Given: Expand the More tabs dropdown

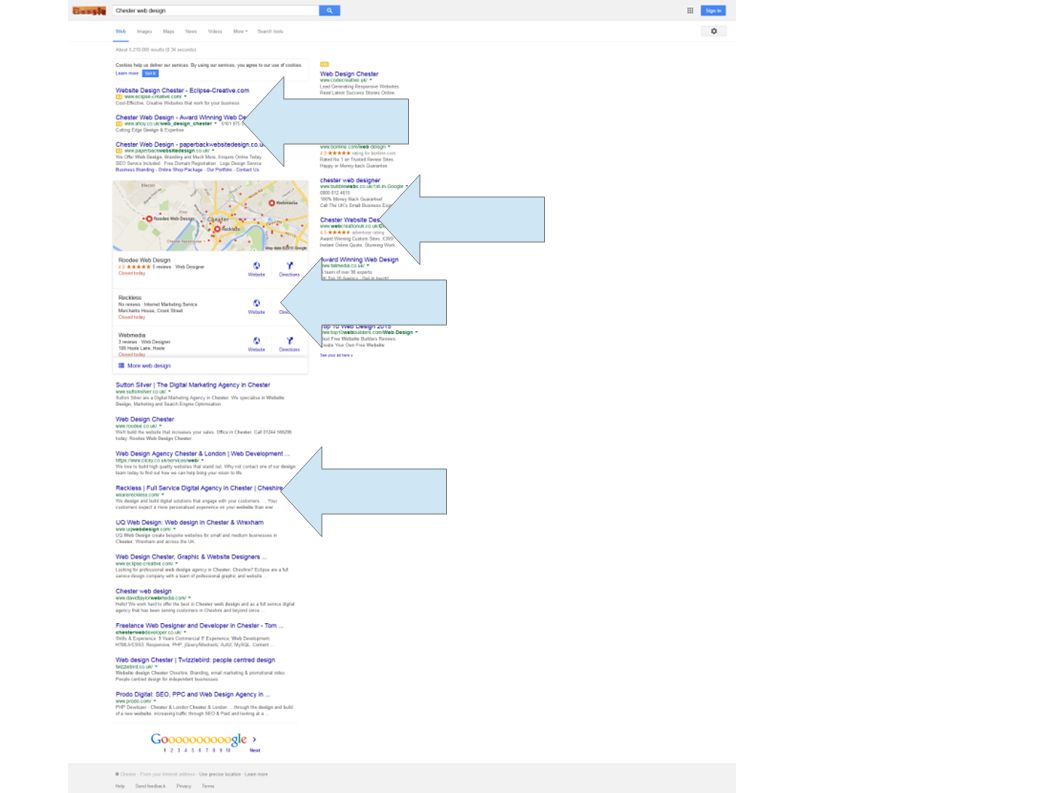Looking at the screenshot, I should [x=240, y=32].
